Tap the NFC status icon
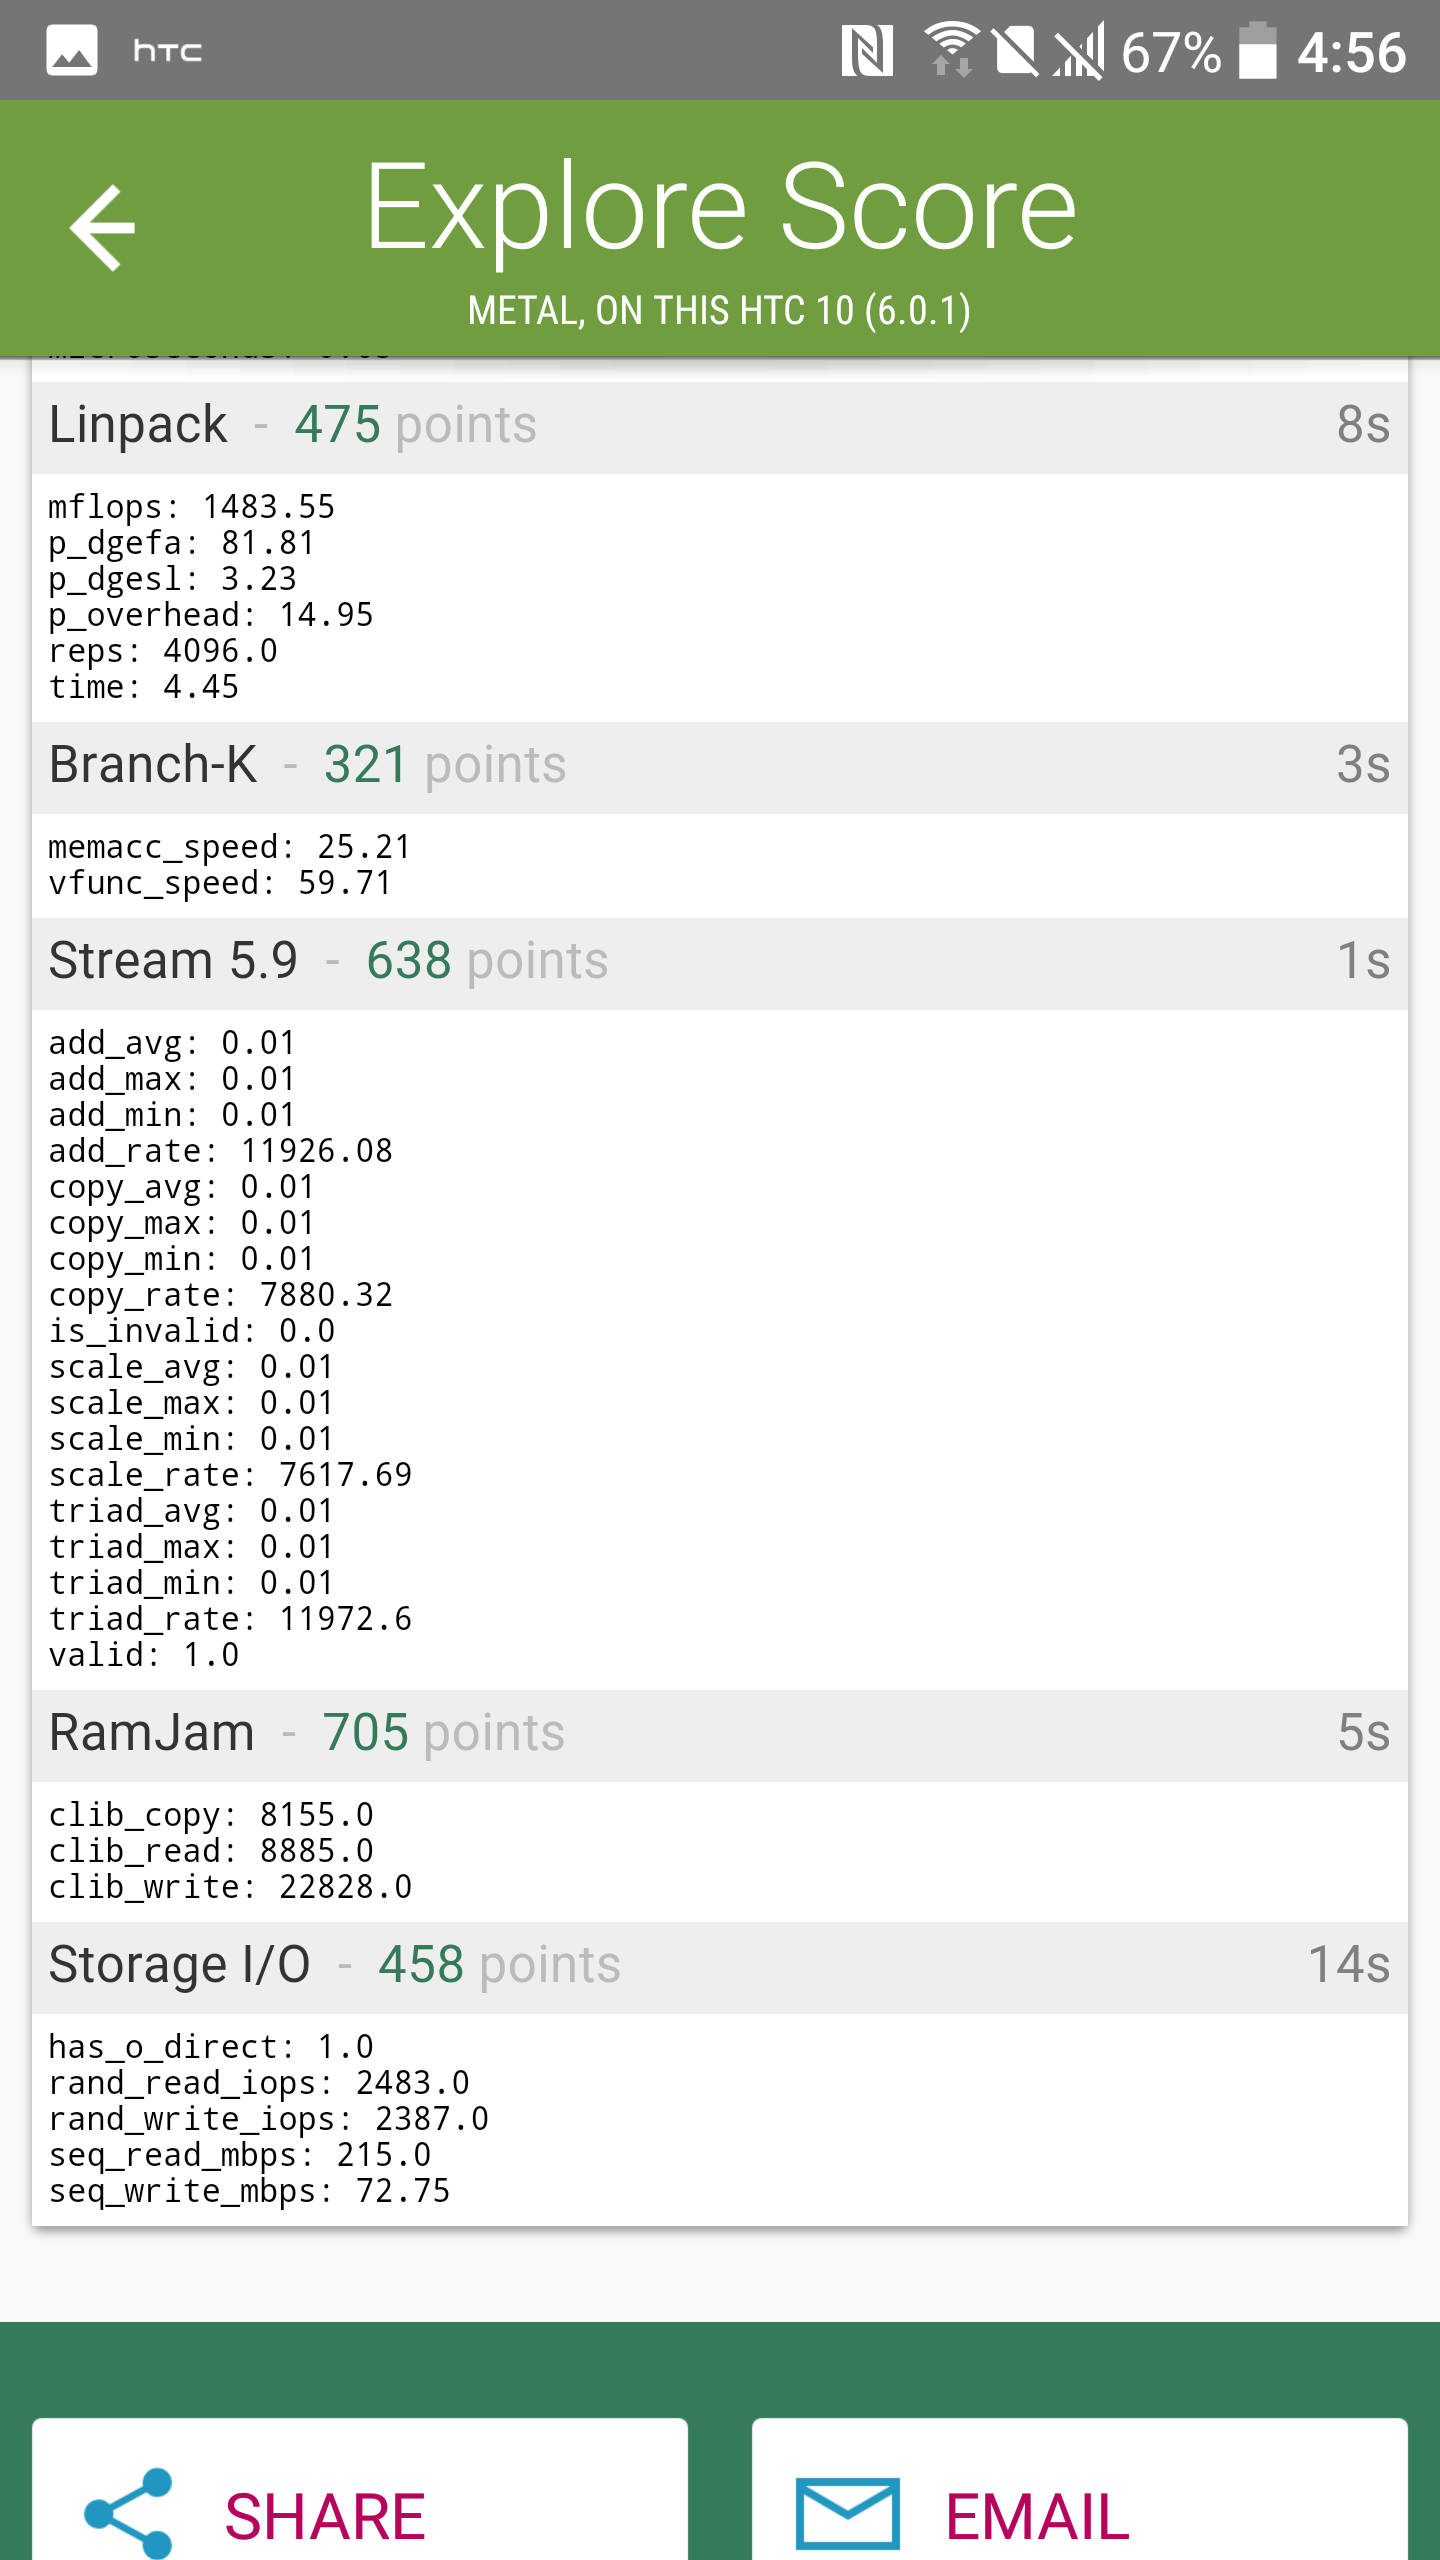The height and width of the screenshot is (2560, 1440). (x=867, y=51)
